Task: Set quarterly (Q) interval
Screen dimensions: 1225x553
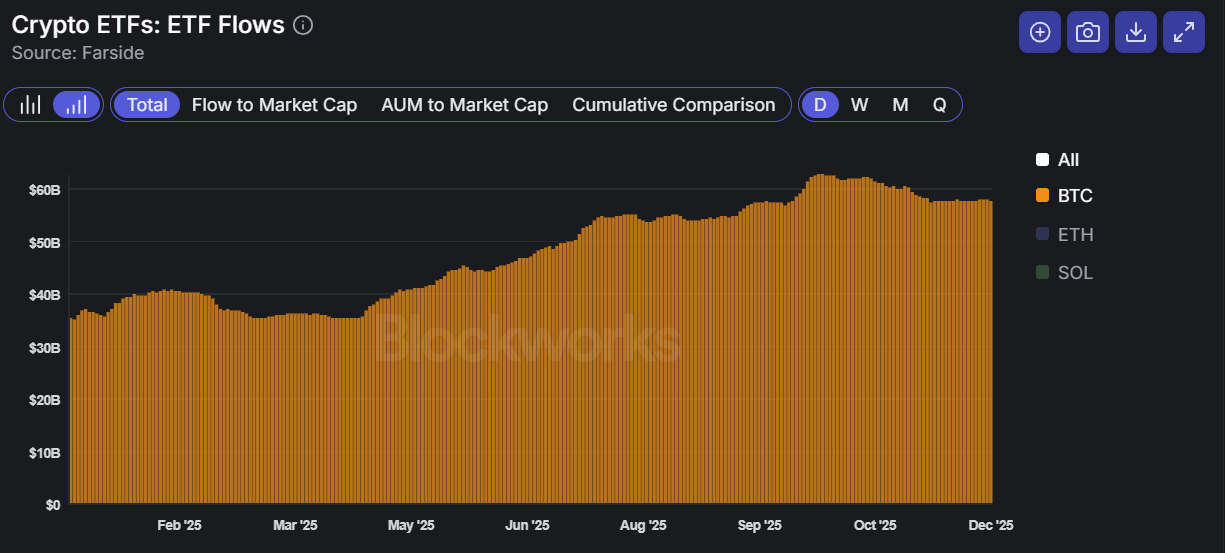Action: point(939,104)
